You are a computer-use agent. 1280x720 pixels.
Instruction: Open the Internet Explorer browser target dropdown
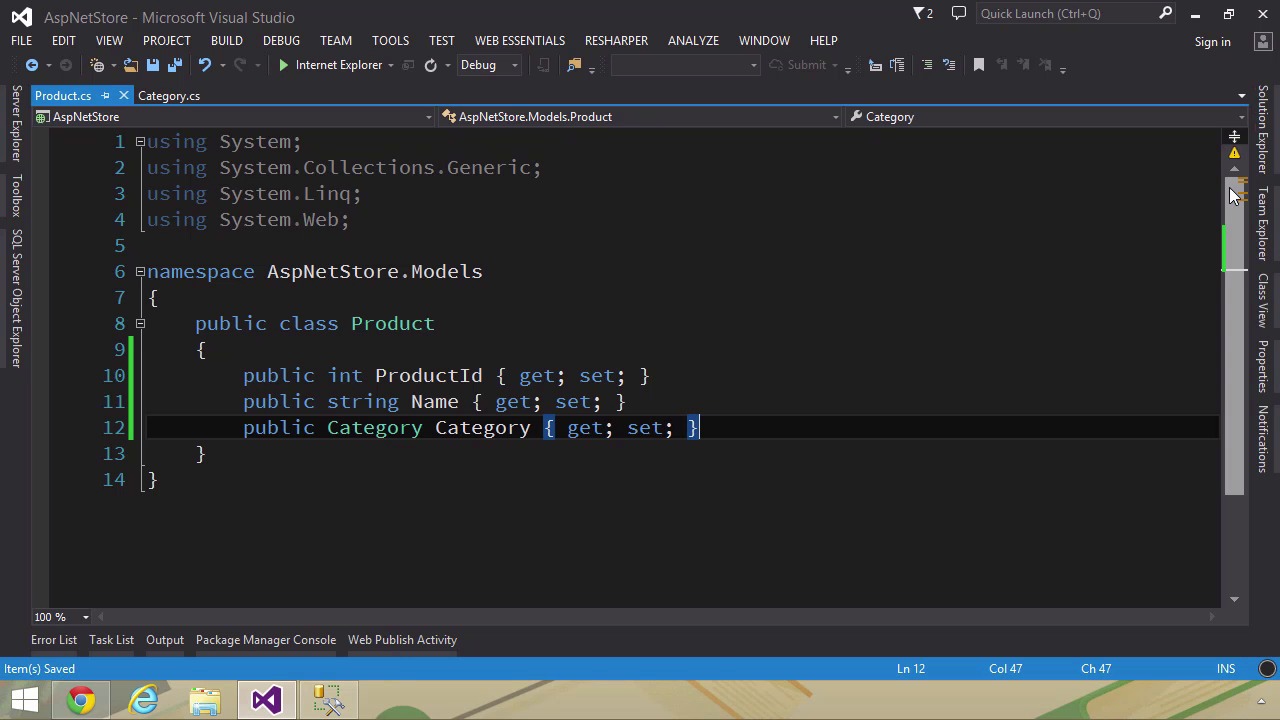(x=390, y=65)
